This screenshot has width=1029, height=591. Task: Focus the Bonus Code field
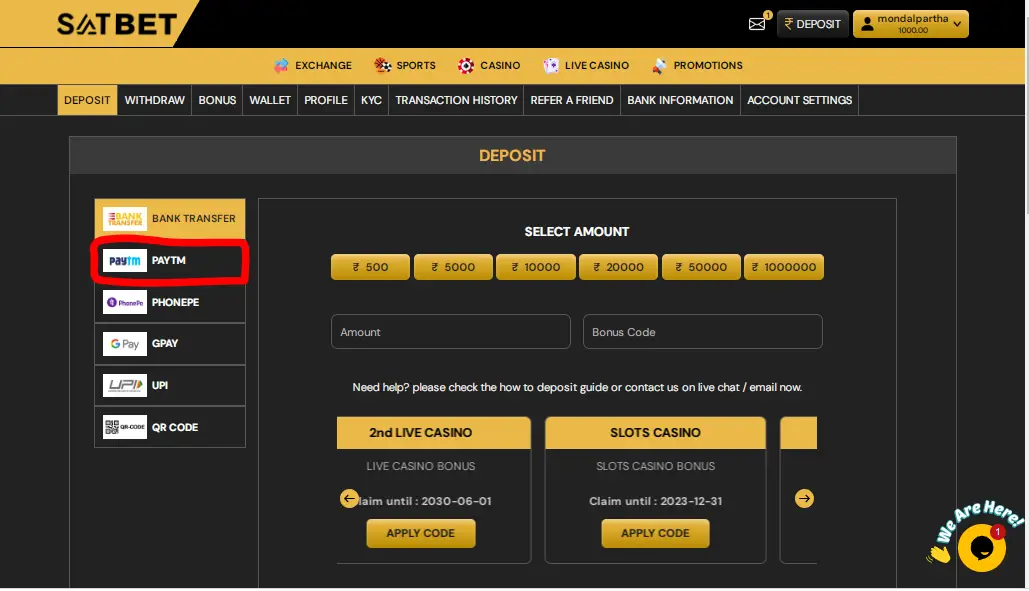pyautogui.click(x=702, y=332)
